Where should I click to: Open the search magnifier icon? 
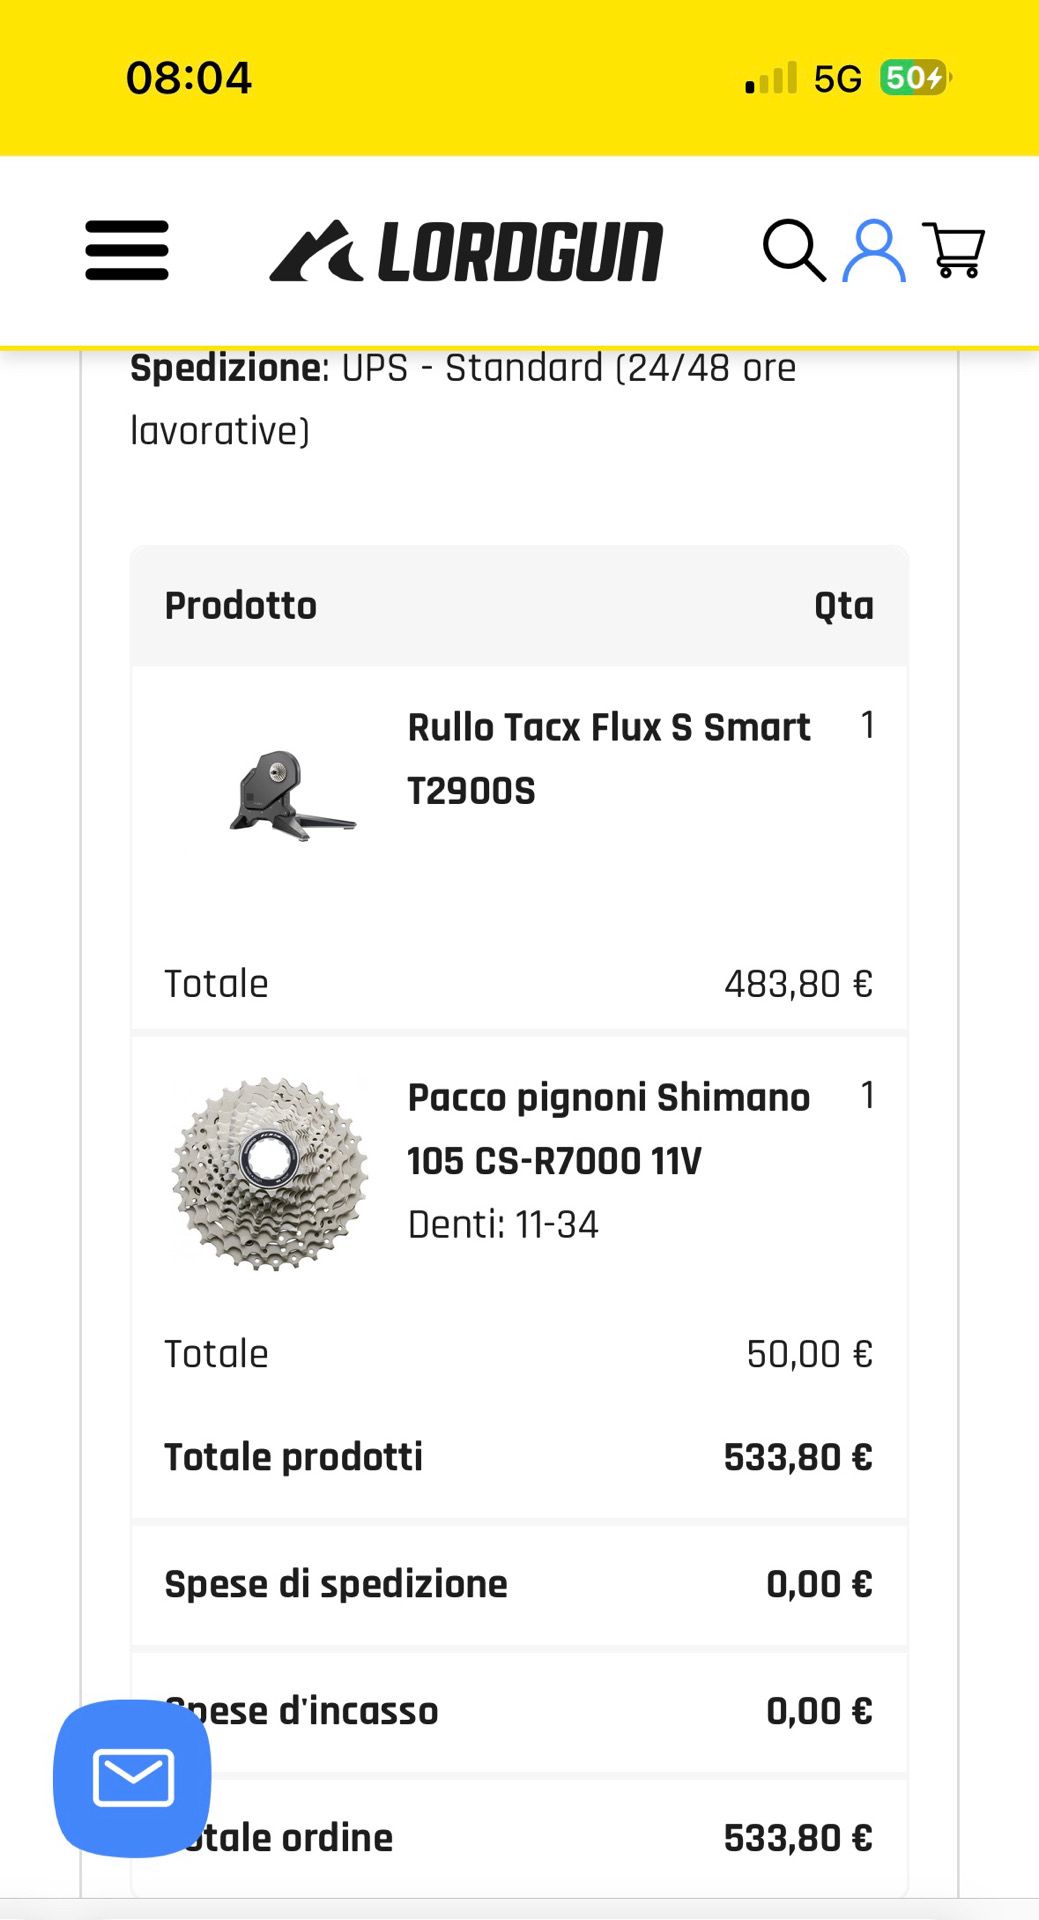pyautogui.click(x=794, y=250)
